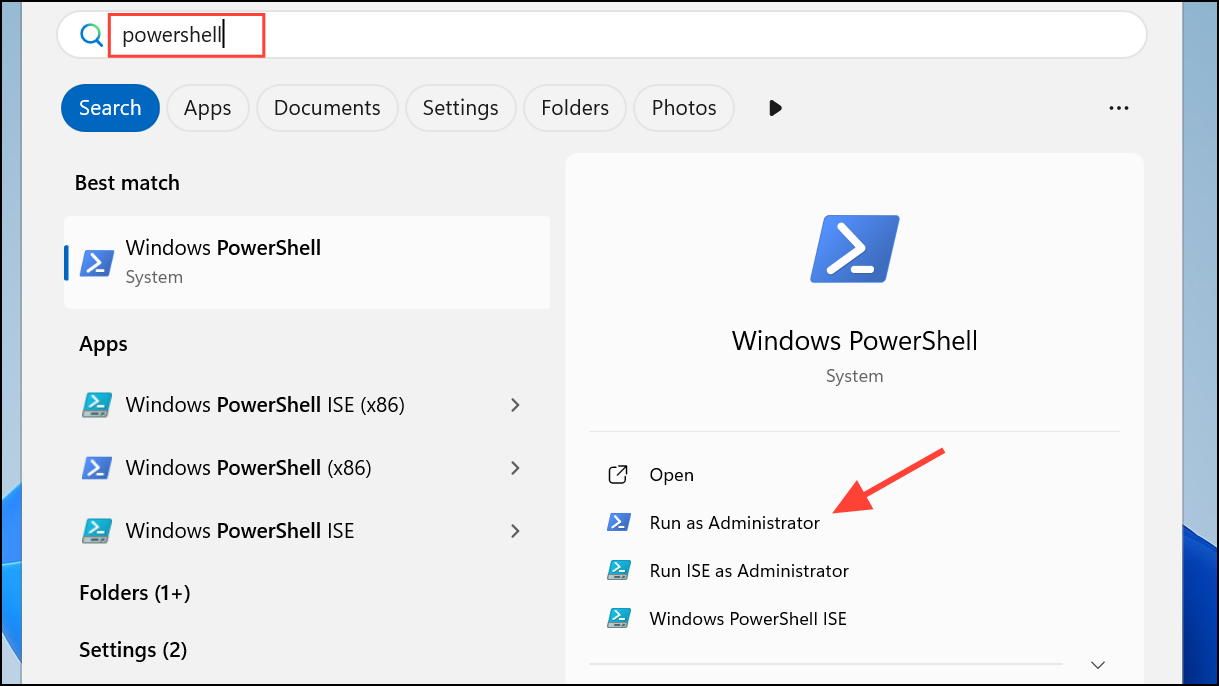This screenshot has height=686, width=1219.
Task: Click the Open action icon beside Open
Action: tap(618, 474)
